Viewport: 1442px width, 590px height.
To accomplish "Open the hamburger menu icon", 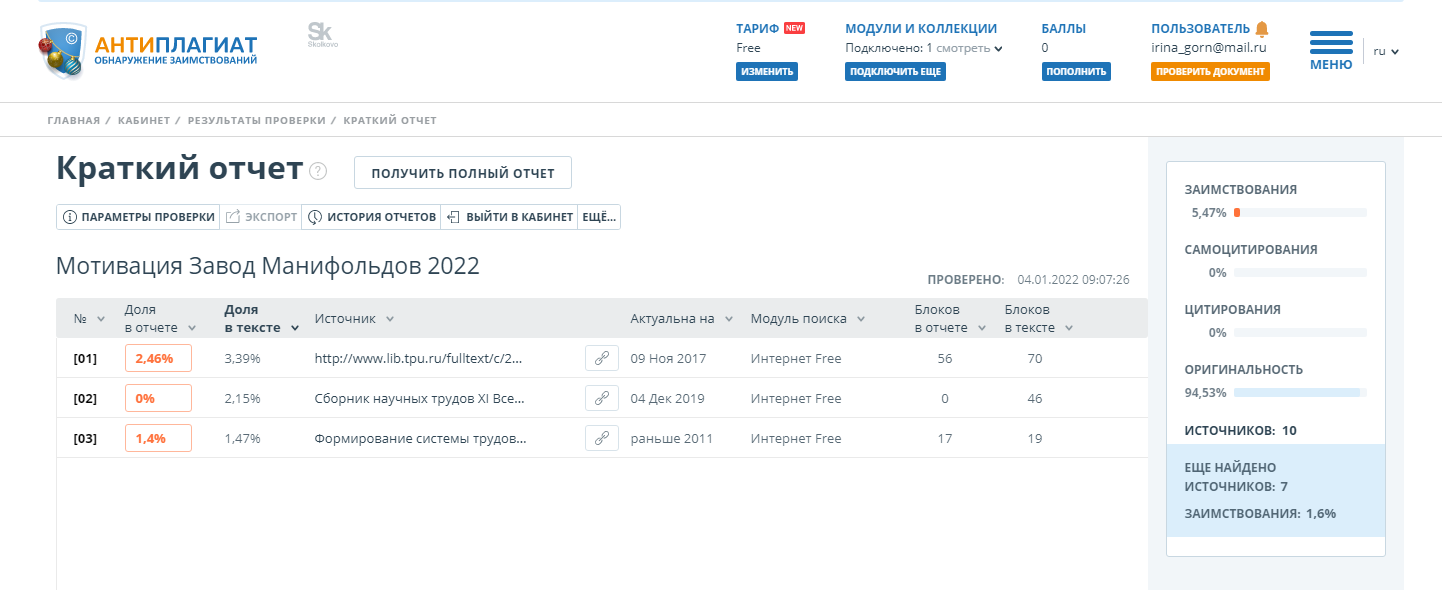I will coord(1331,43).
